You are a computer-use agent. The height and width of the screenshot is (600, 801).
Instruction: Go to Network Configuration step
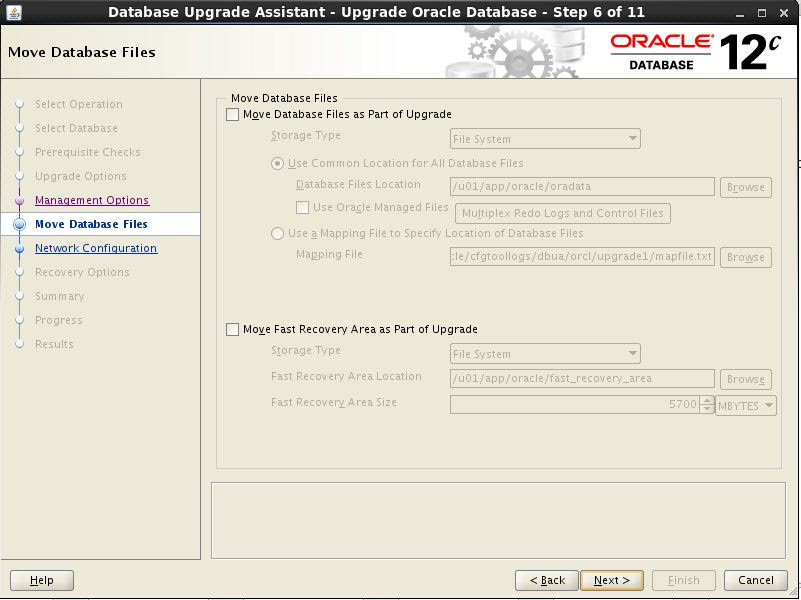[x=96, y=248]
